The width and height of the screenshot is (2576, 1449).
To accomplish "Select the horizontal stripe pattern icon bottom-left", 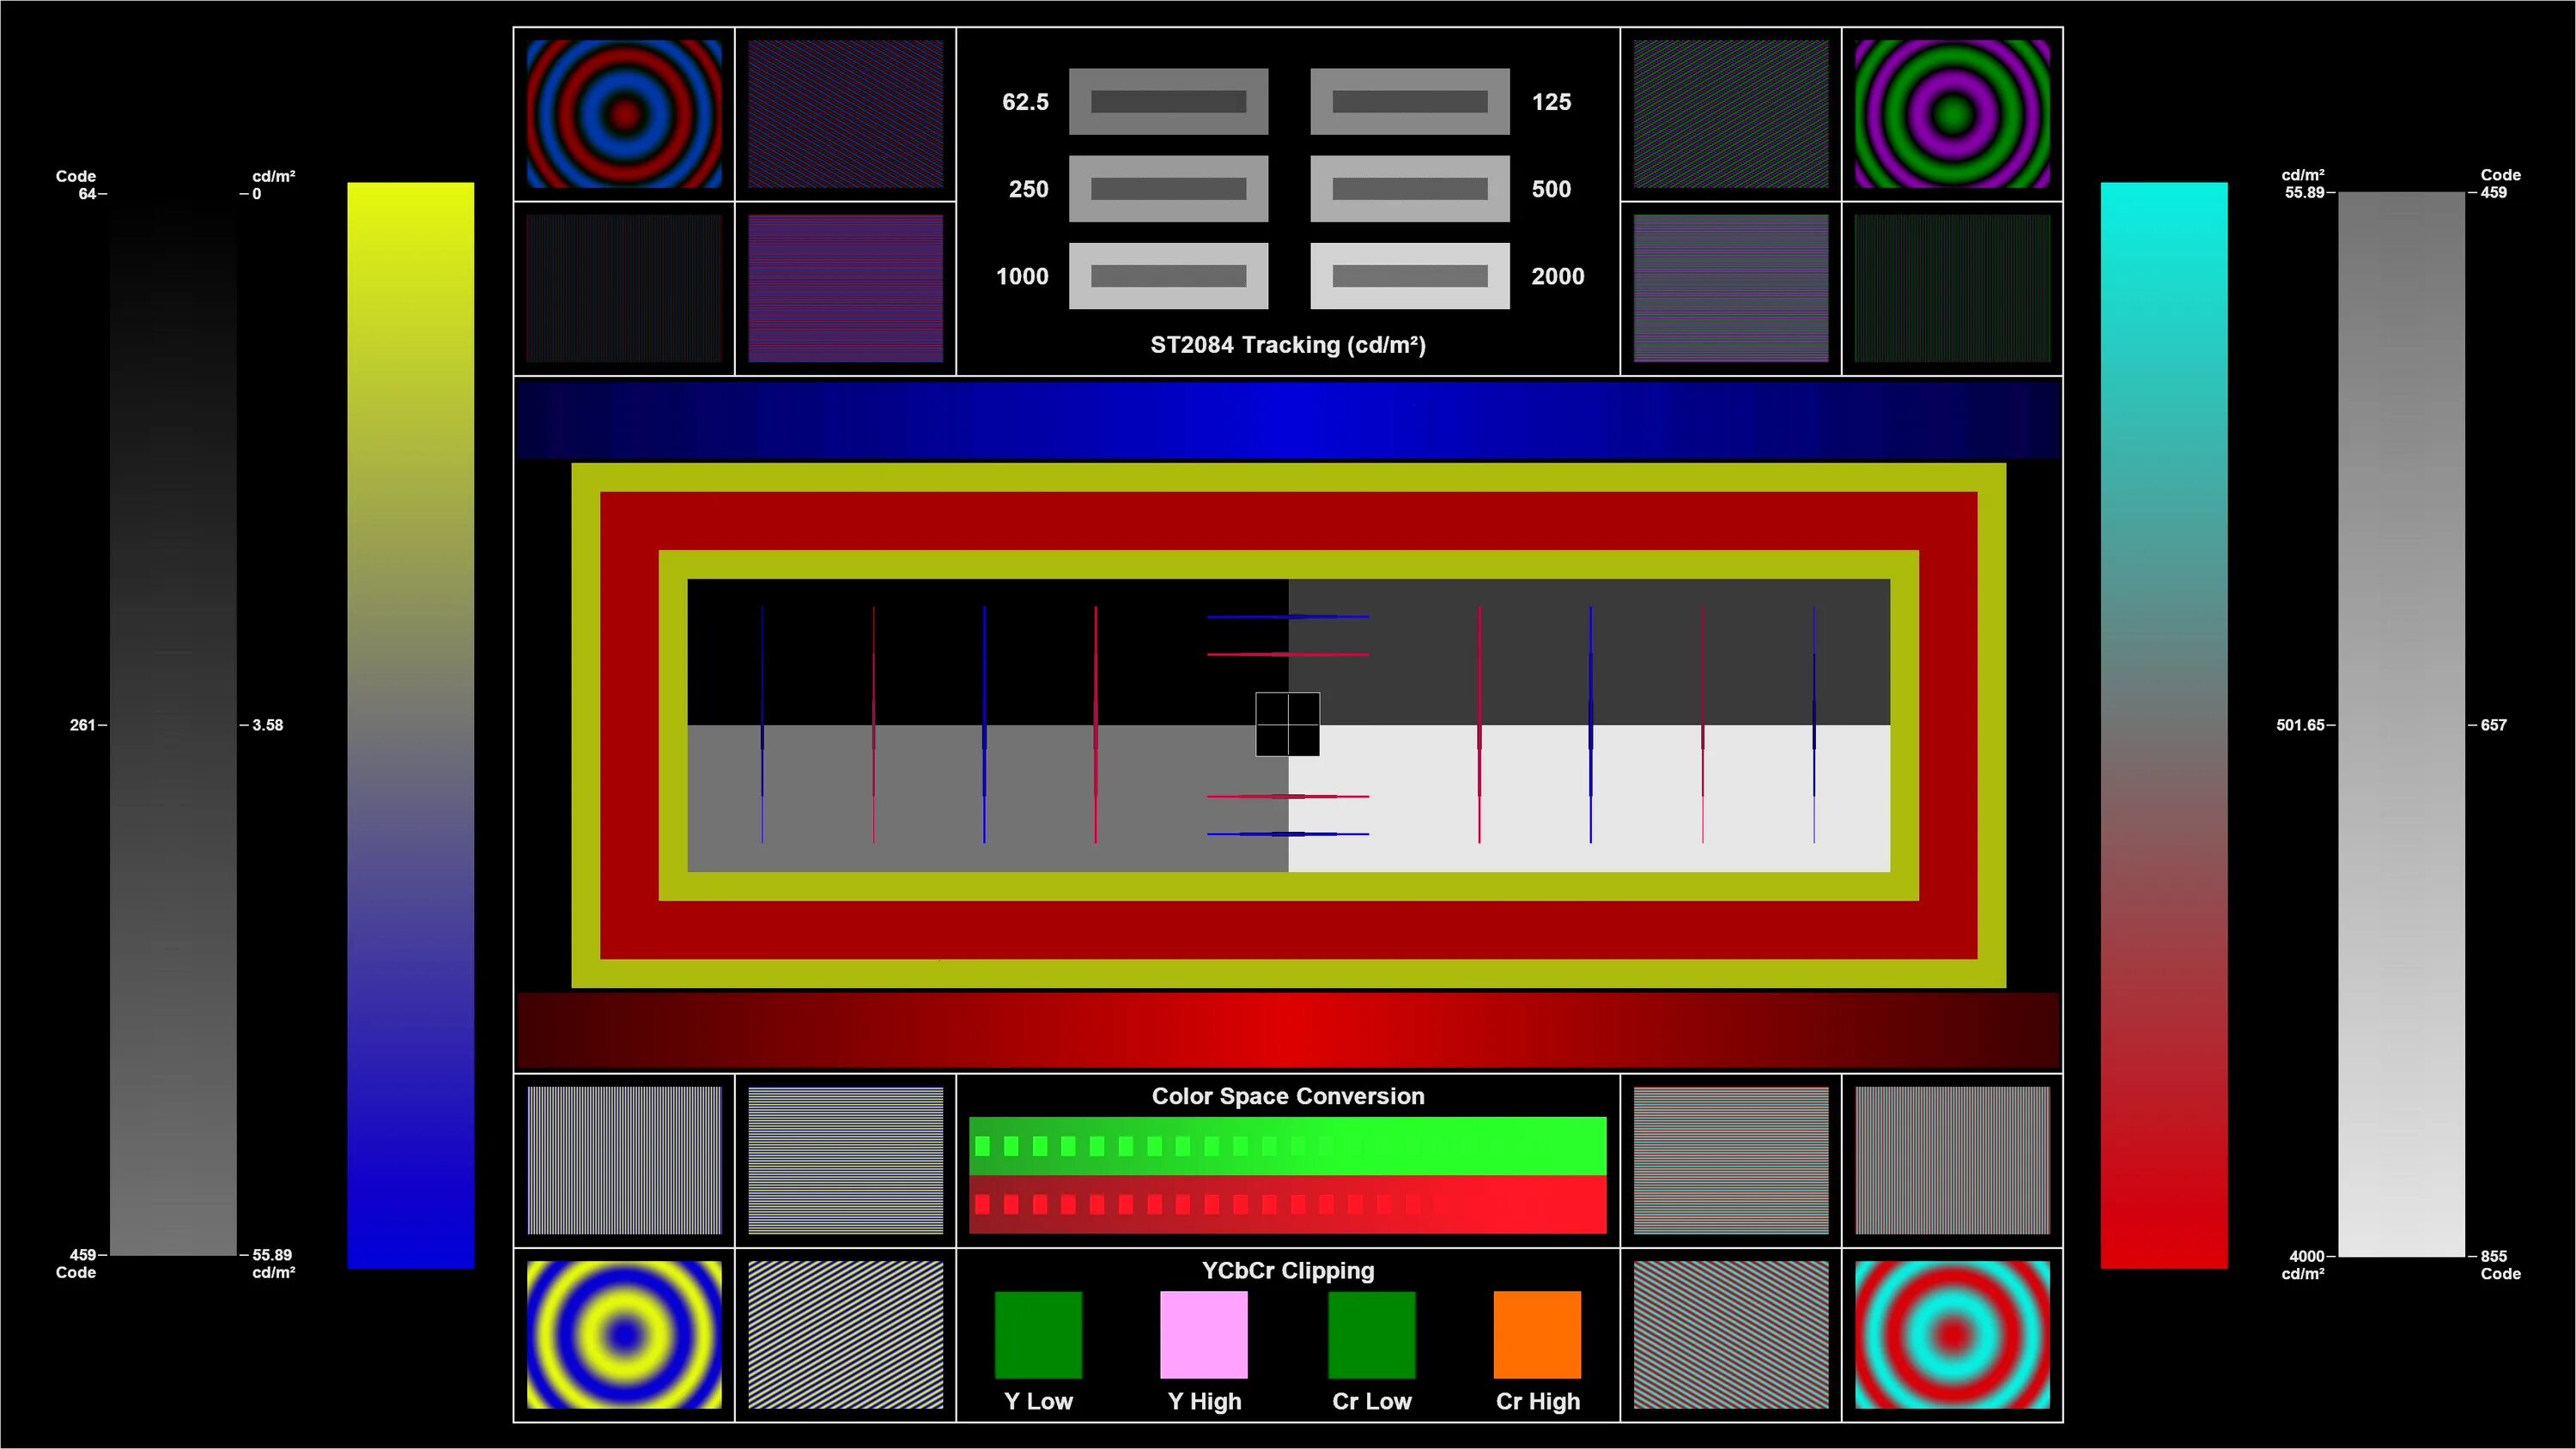I will coord(844,1159).
